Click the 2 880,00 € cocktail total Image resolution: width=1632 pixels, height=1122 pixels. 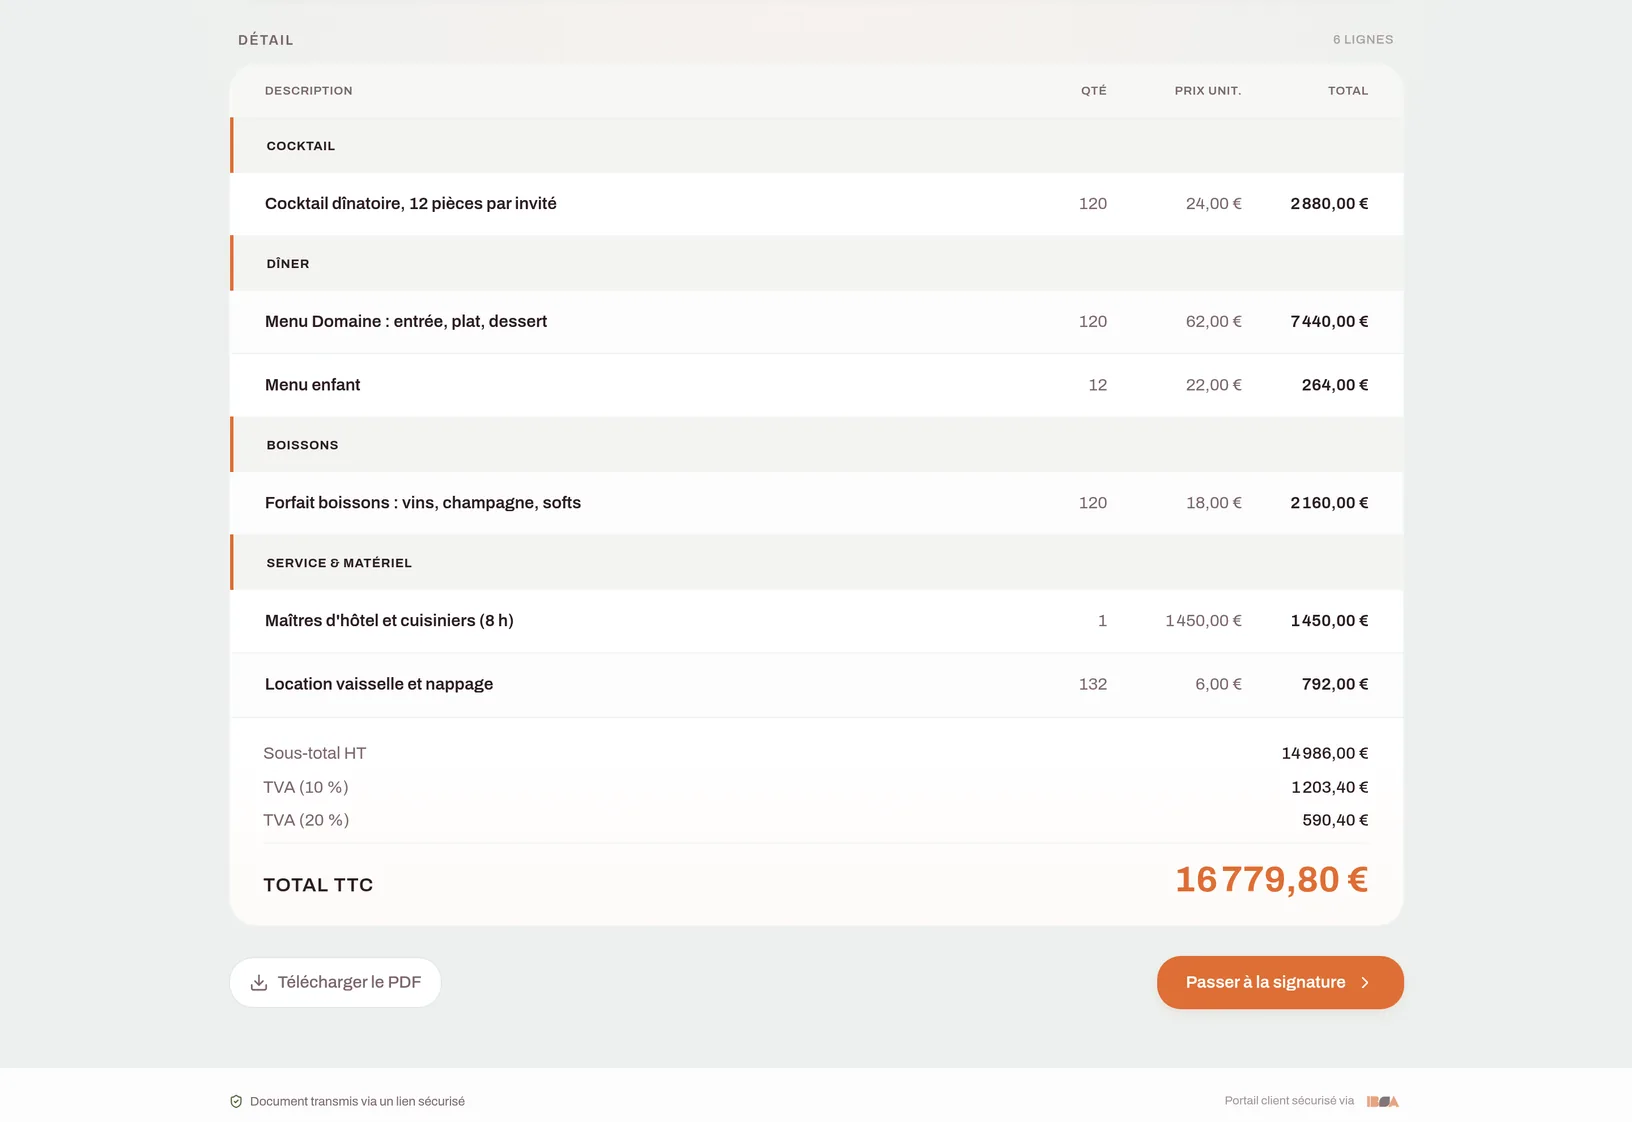point(1329,204)
